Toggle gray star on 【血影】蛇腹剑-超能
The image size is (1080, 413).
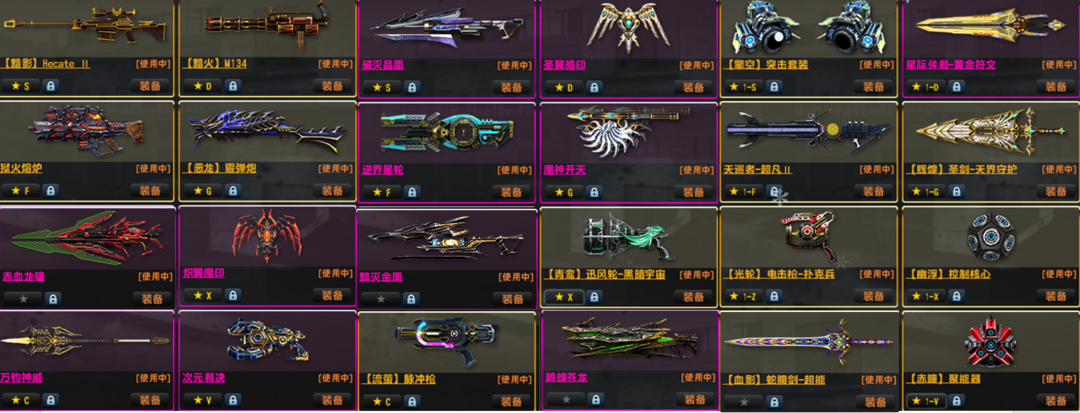(x=741, y=402)
